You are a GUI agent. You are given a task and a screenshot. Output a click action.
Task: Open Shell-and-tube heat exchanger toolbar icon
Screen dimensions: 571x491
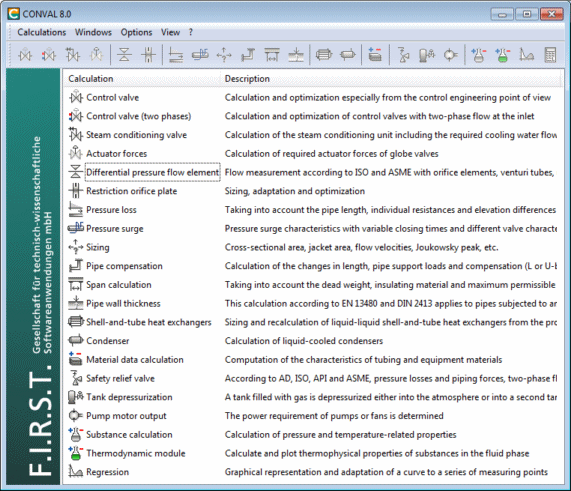click(324, 55)
